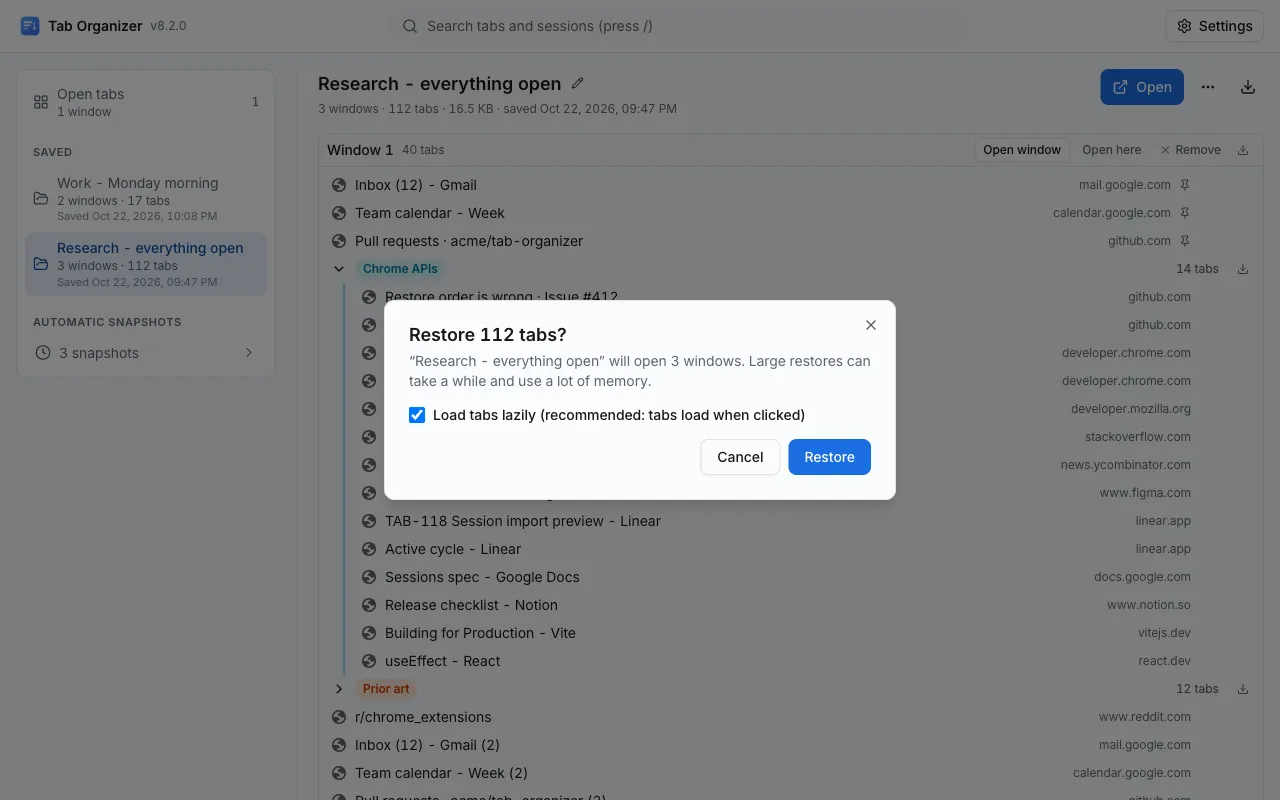Viewport: 1280px width, 800px height.
Task: Close the restore dialog with the X
Action: tap(871, 325)
